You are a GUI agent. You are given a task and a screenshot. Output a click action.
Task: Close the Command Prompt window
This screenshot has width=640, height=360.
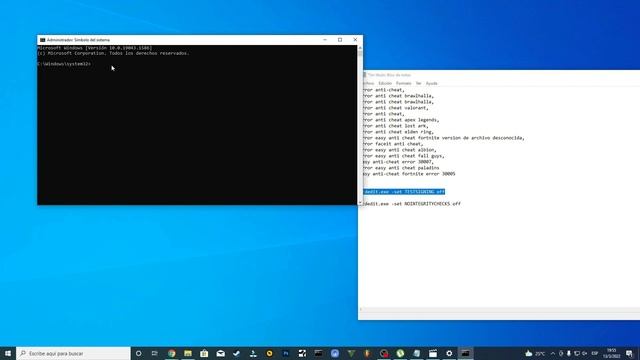point(355,40)
